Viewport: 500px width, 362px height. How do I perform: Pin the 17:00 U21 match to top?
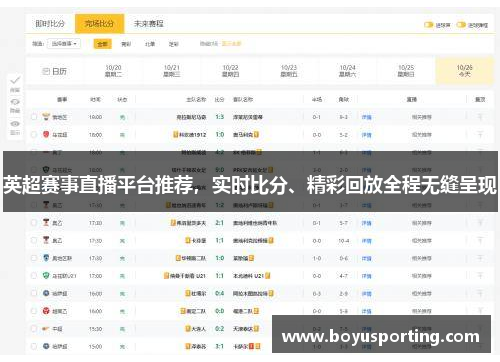[480, 276]
